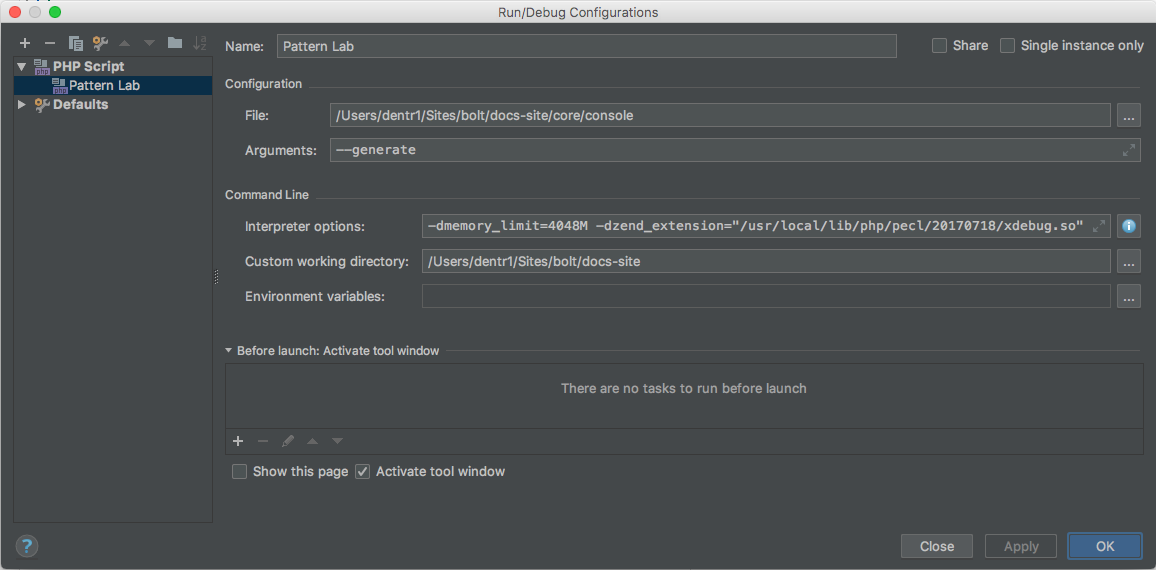The image size is (1156, 570).
Task: Create a new configuration folder
Action: tap(175, 43)
